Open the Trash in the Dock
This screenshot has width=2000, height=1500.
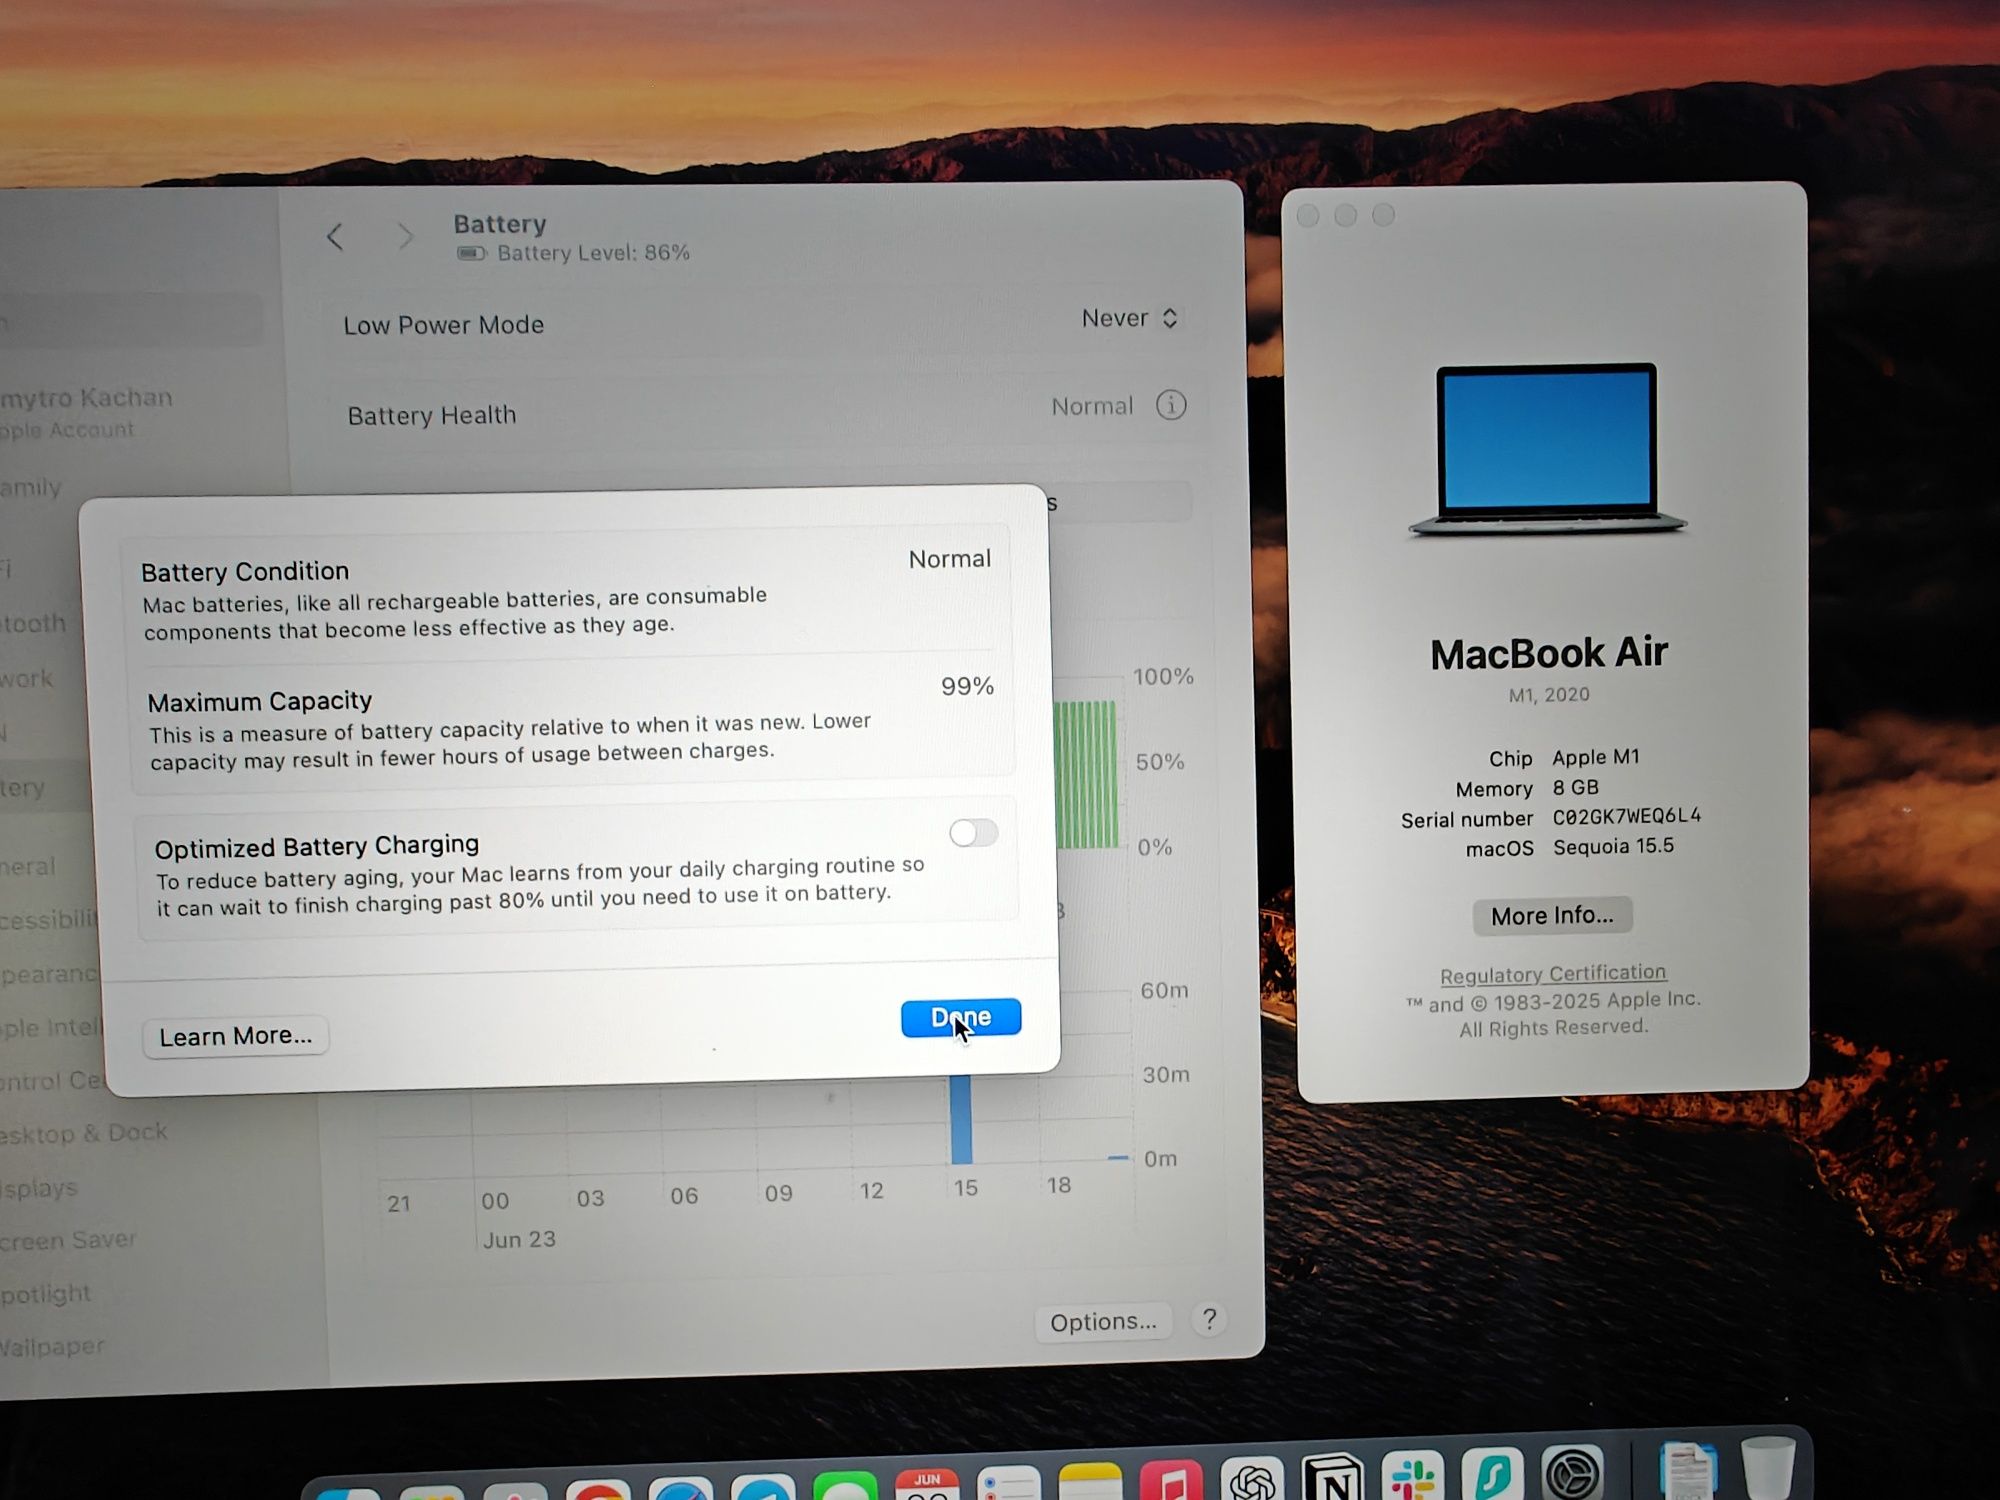1768,1468
